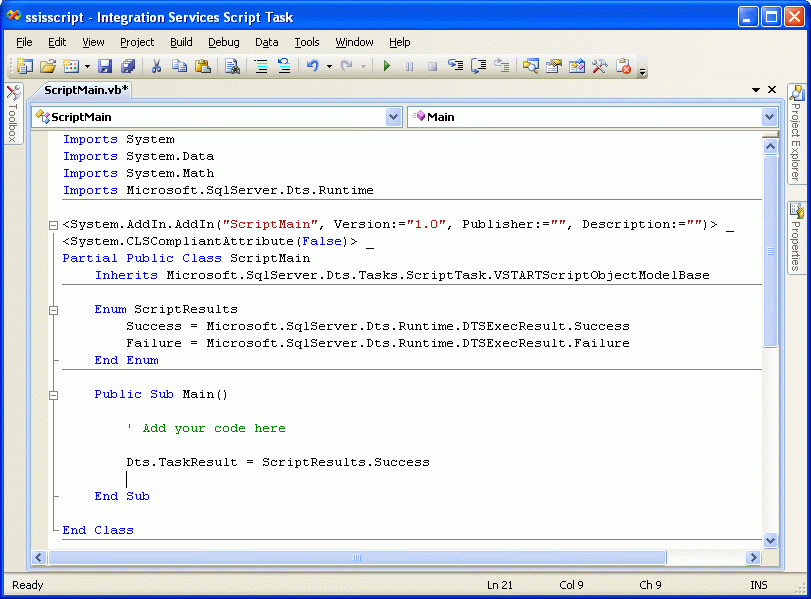Click the Cut scissors icon
Image resolution: width=811 pixels, height=599 pixels.
click(x=156, y=66)
